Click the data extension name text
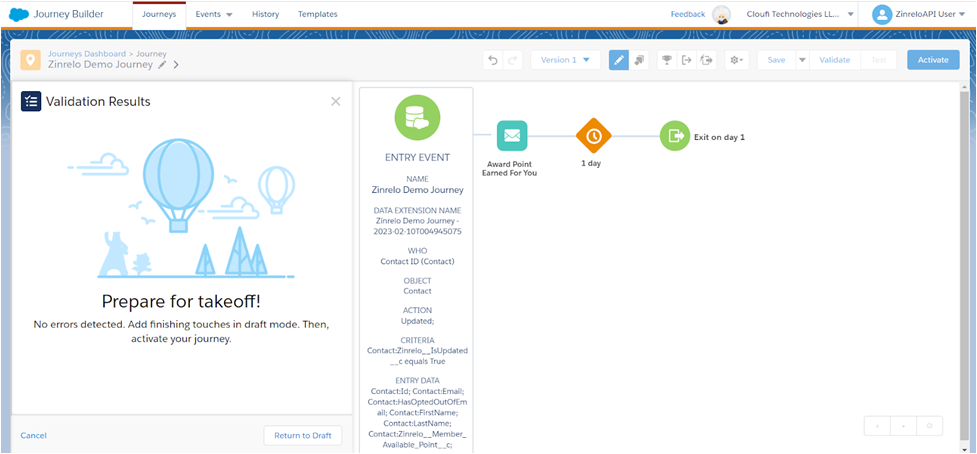 click(417, 226)
